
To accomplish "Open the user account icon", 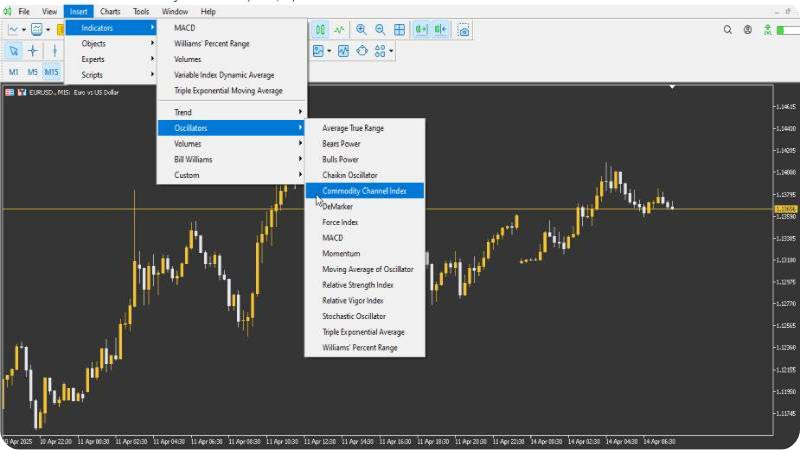I will (x=747, y=30).
